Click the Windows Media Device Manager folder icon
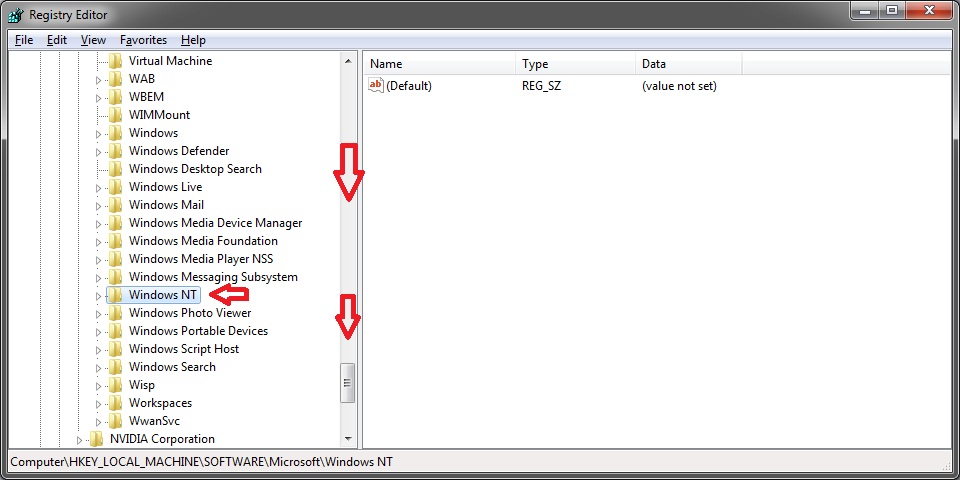The image size is (960, 480). pos(115,223)
